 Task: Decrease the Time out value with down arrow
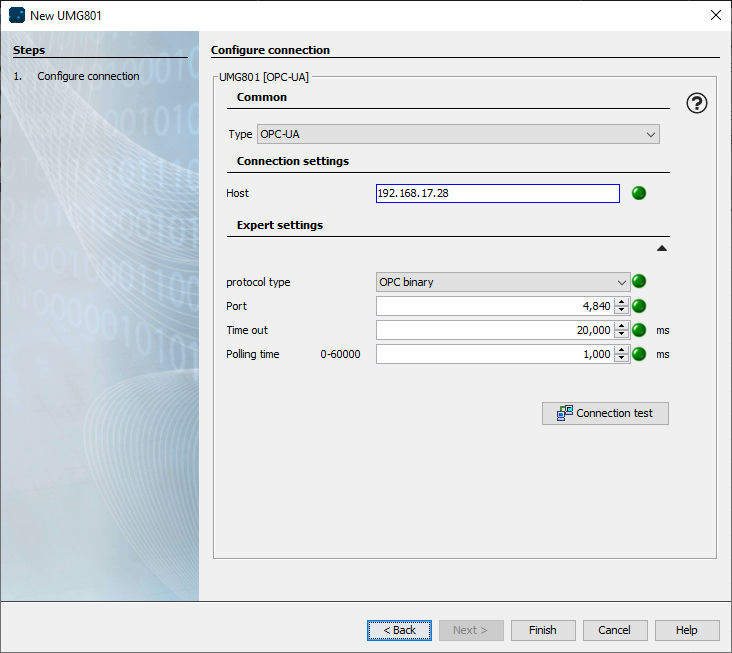click(x=621, y=334)
